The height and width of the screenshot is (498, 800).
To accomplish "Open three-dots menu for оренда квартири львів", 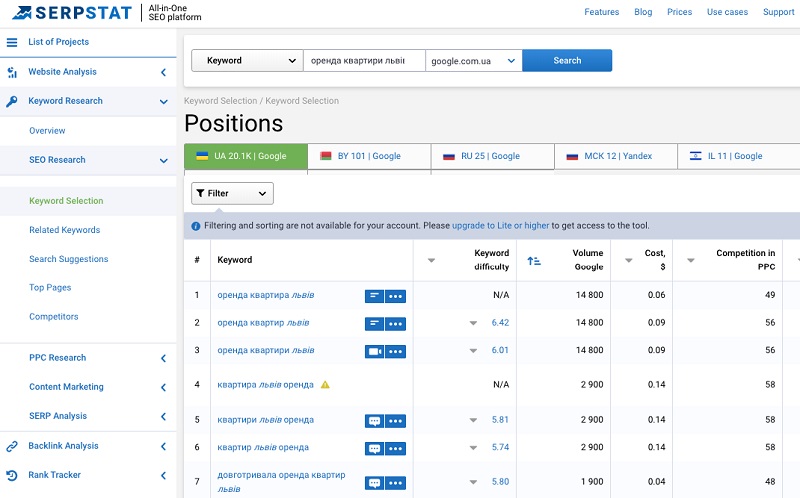I will [395, 351].
